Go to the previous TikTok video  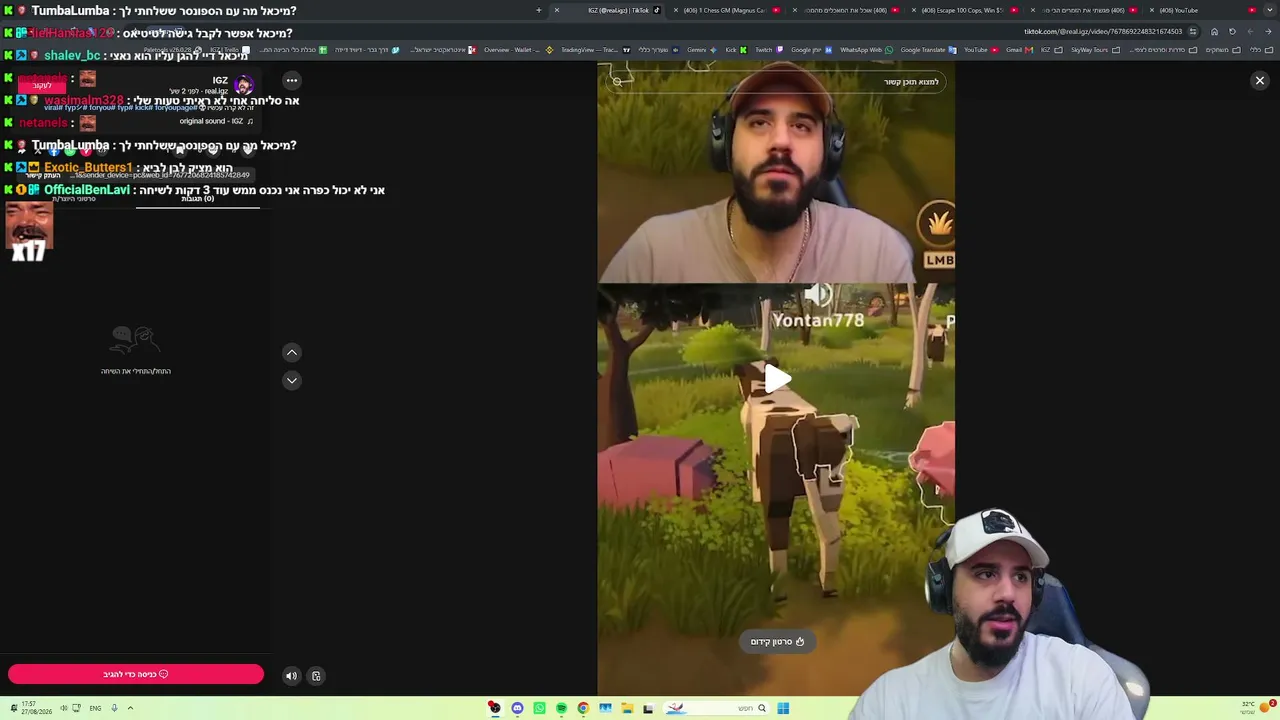point(292,352)
